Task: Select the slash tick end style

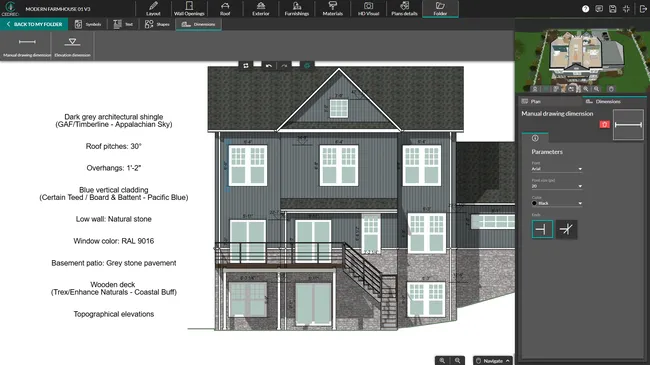Action: click(x=566, y=229)
